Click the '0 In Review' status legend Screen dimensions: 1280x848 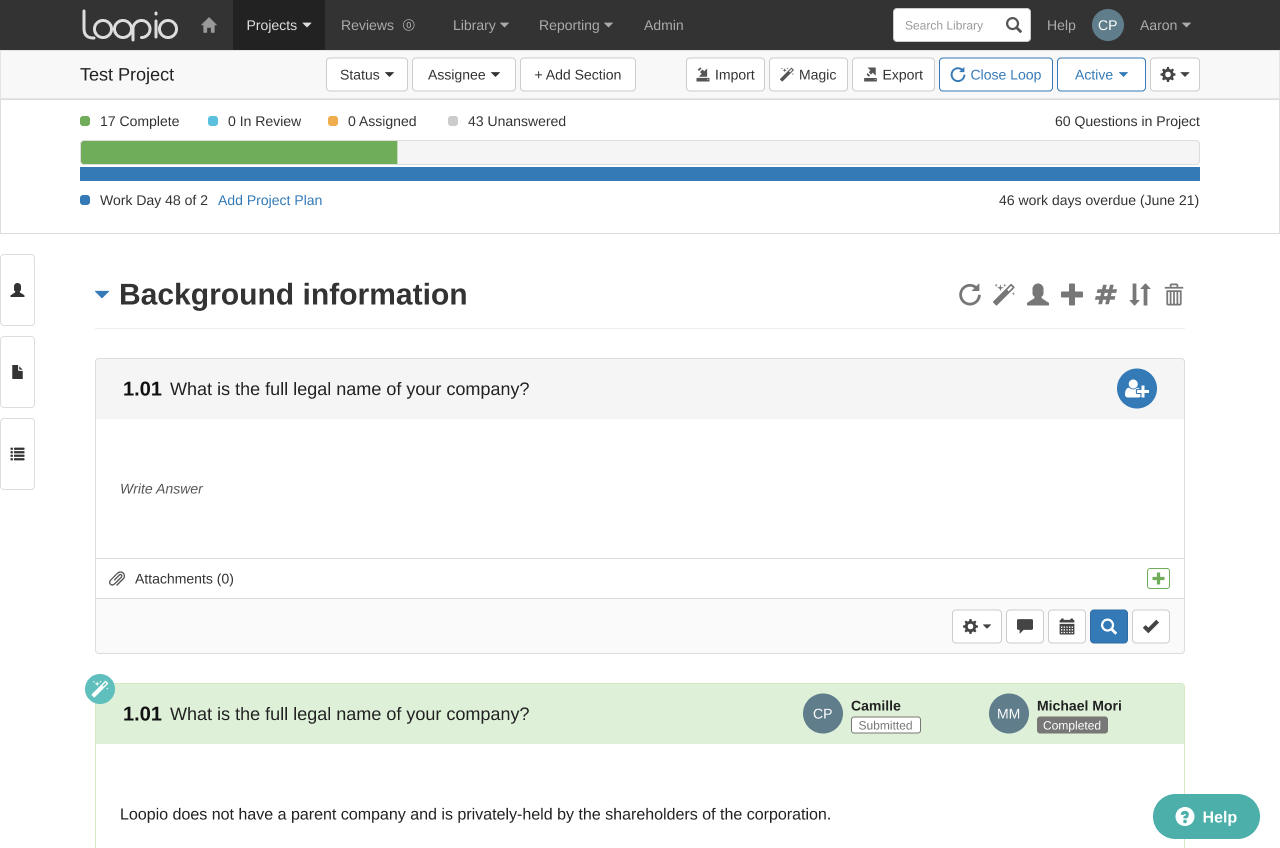[255, 121]
